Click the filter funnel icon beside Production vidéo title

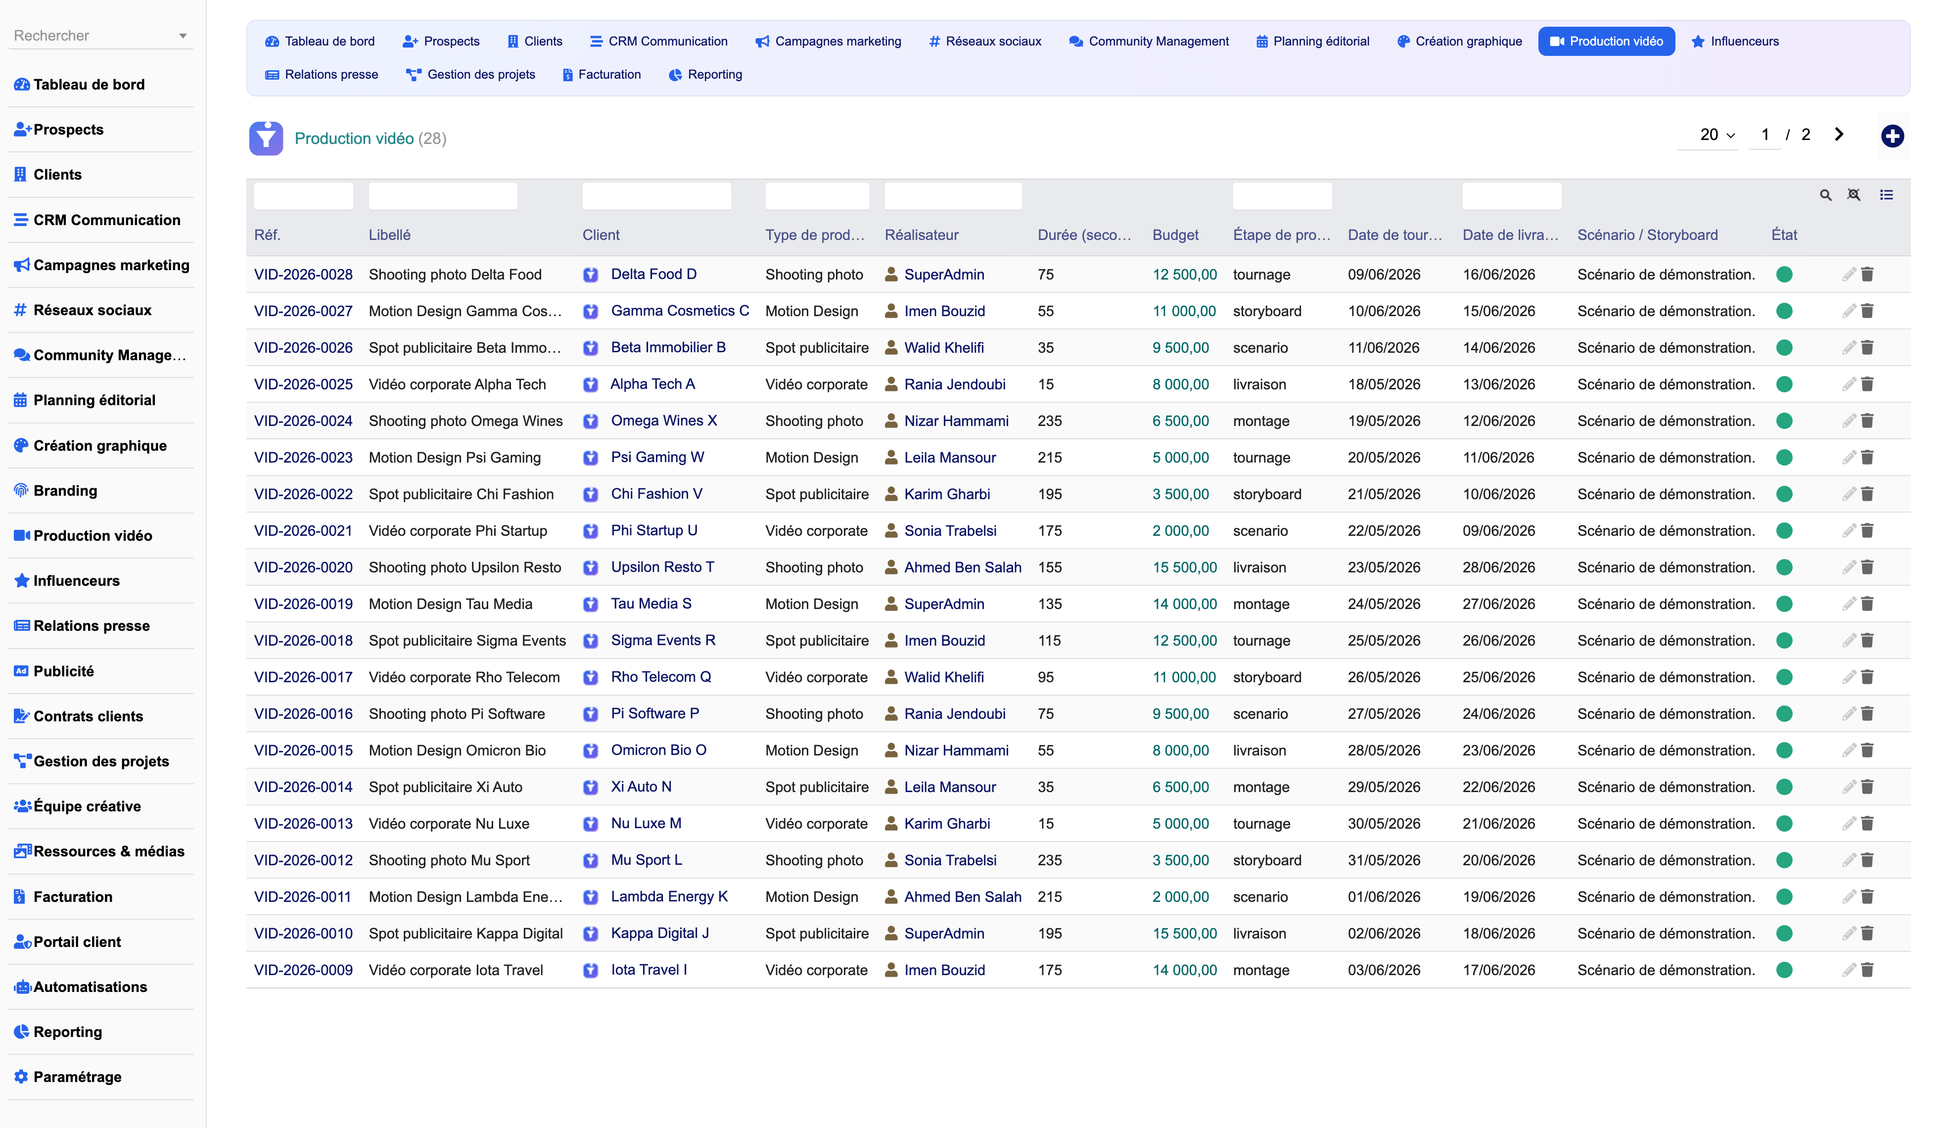[266, 138]
